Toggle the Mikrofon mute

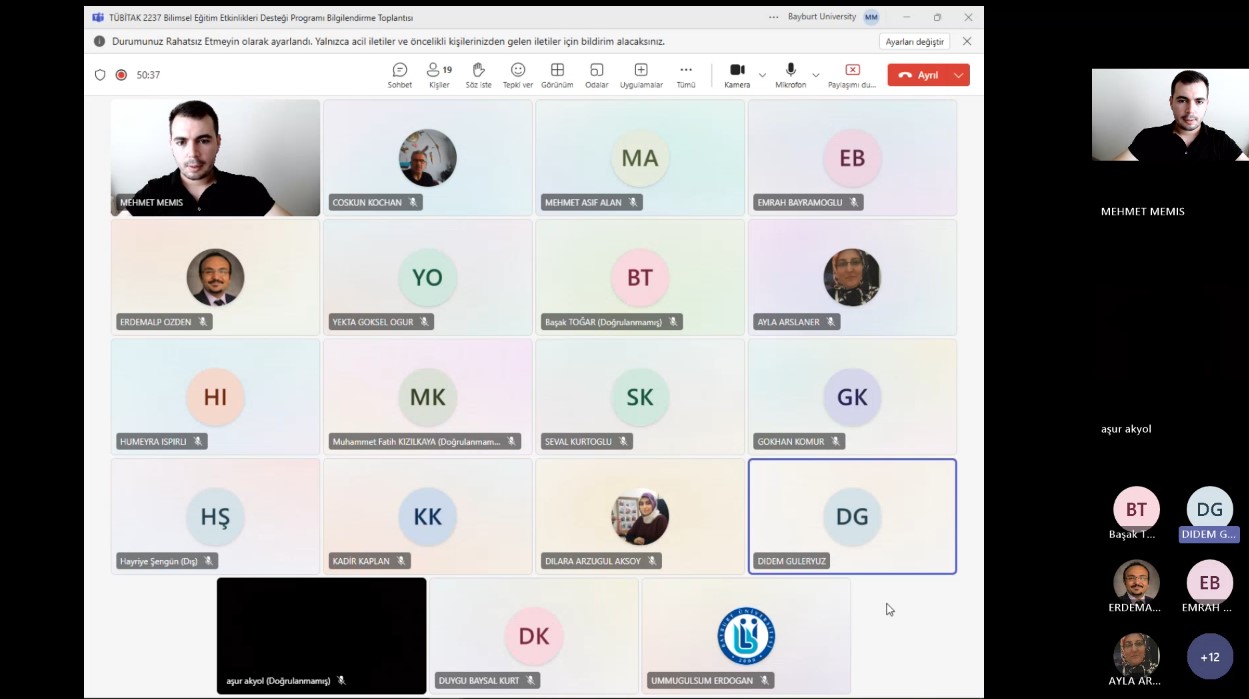pos(790,75)
